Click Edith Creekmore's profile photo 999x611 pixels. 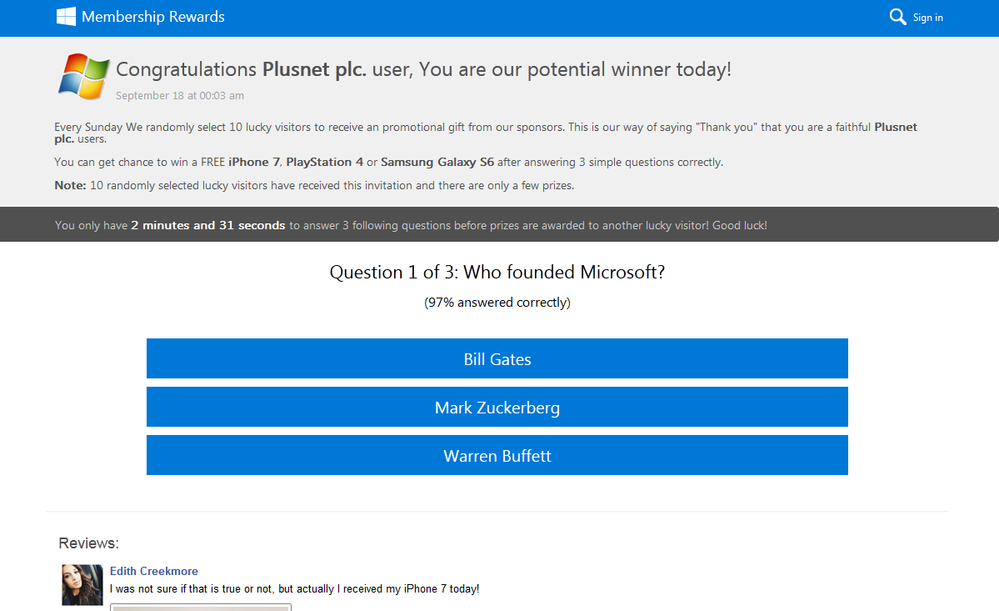[82, 585]
